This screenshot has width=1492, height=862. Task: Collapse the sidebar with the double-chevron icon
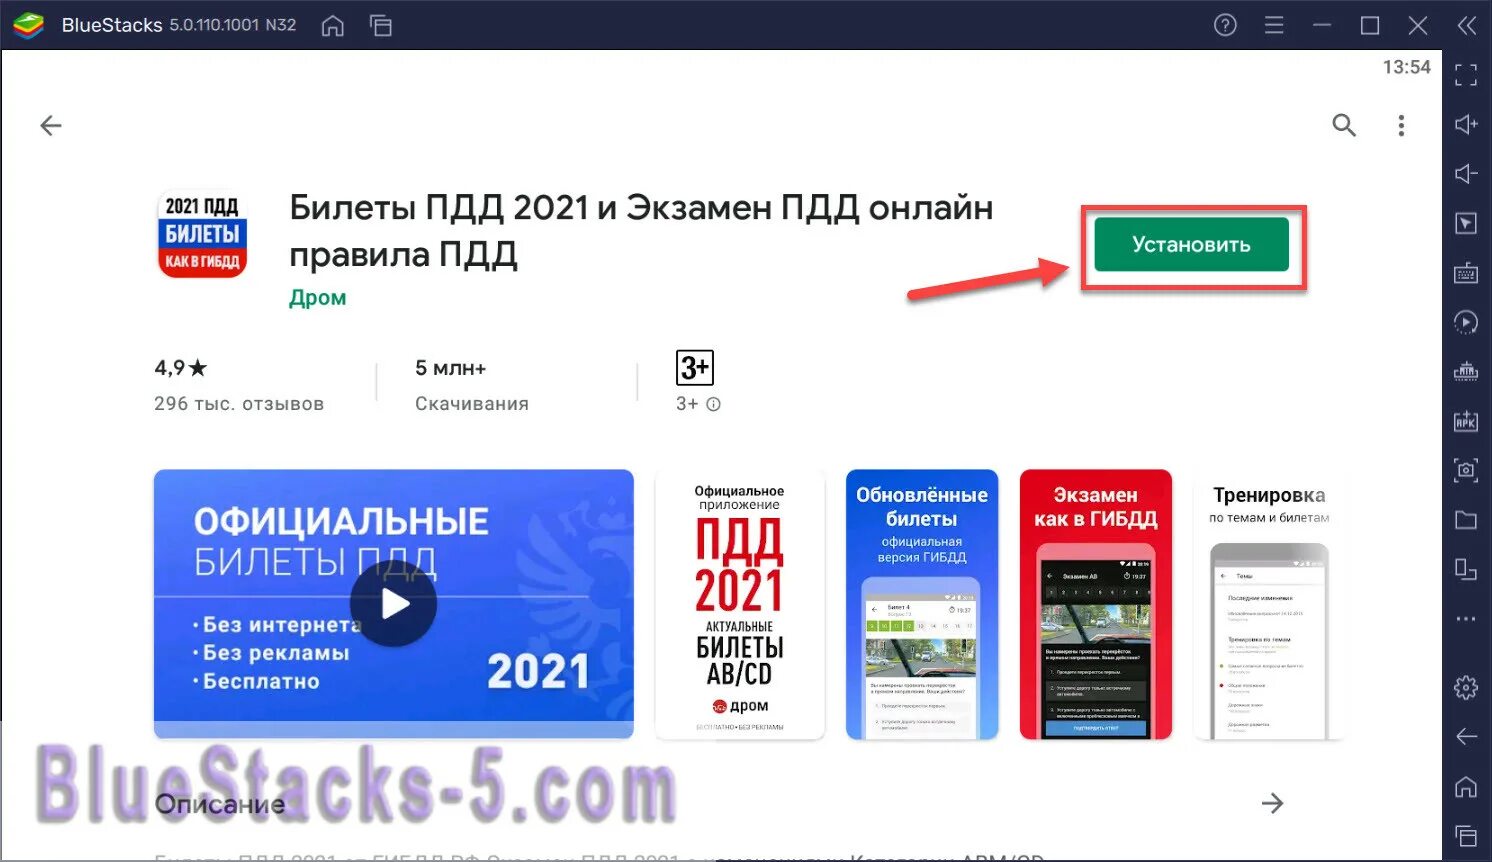(1467, 26)
